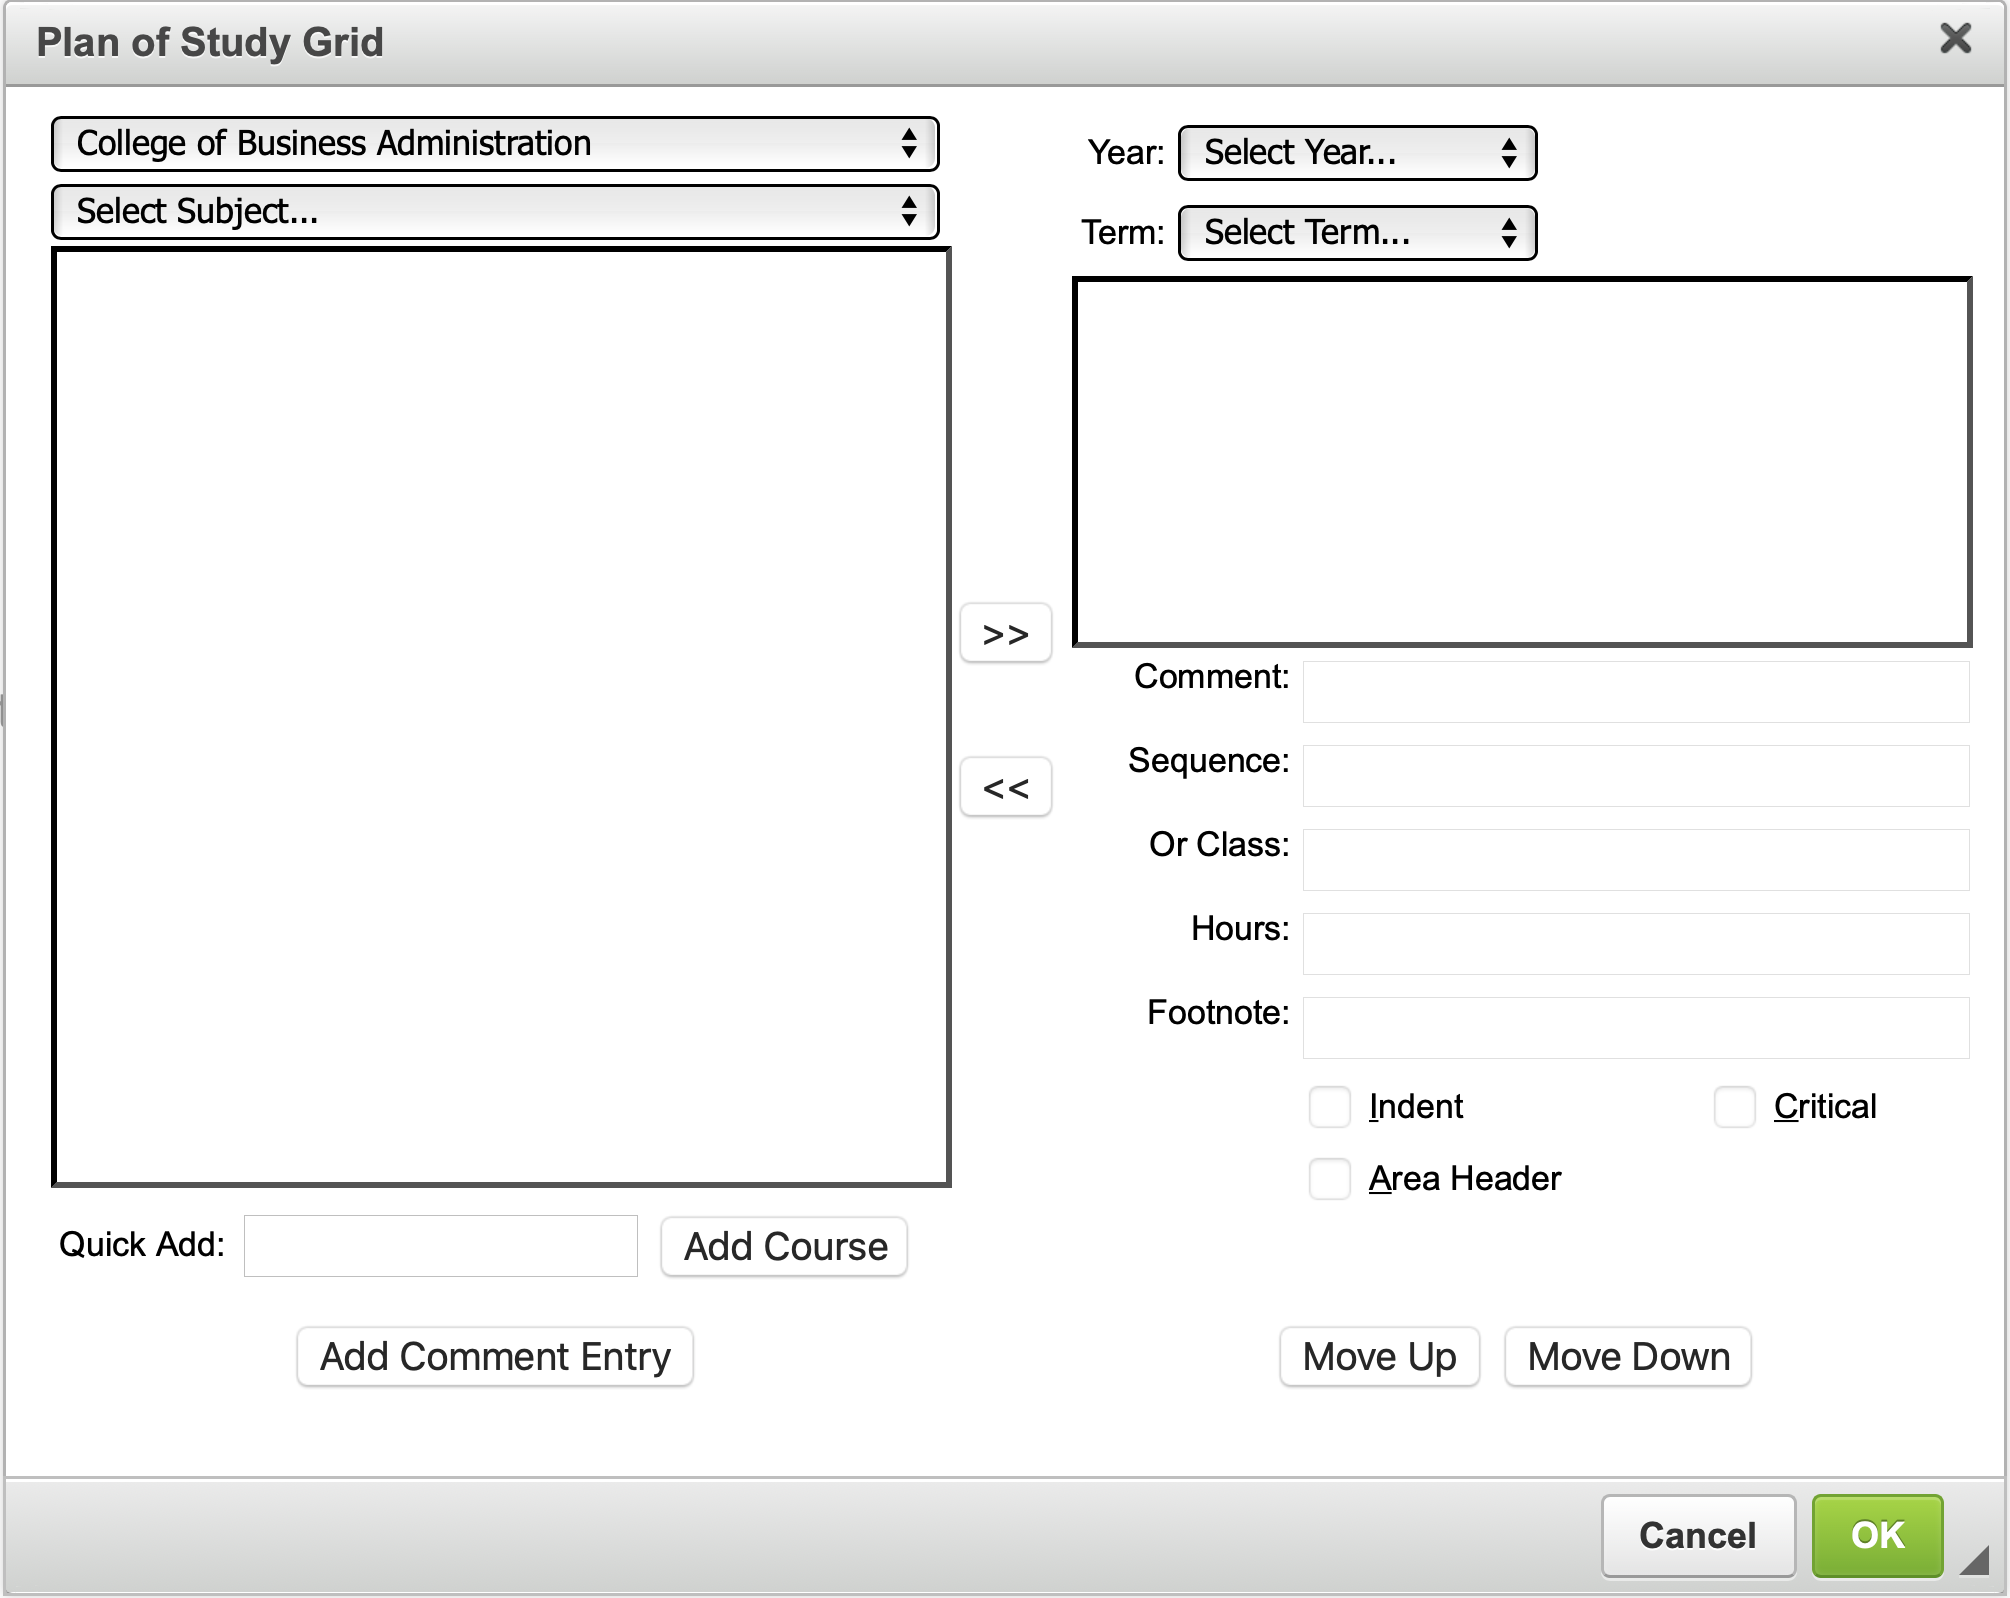Enable the Indent checkbox
Screen dimensions: 2010x1598
(1329, 1107)
